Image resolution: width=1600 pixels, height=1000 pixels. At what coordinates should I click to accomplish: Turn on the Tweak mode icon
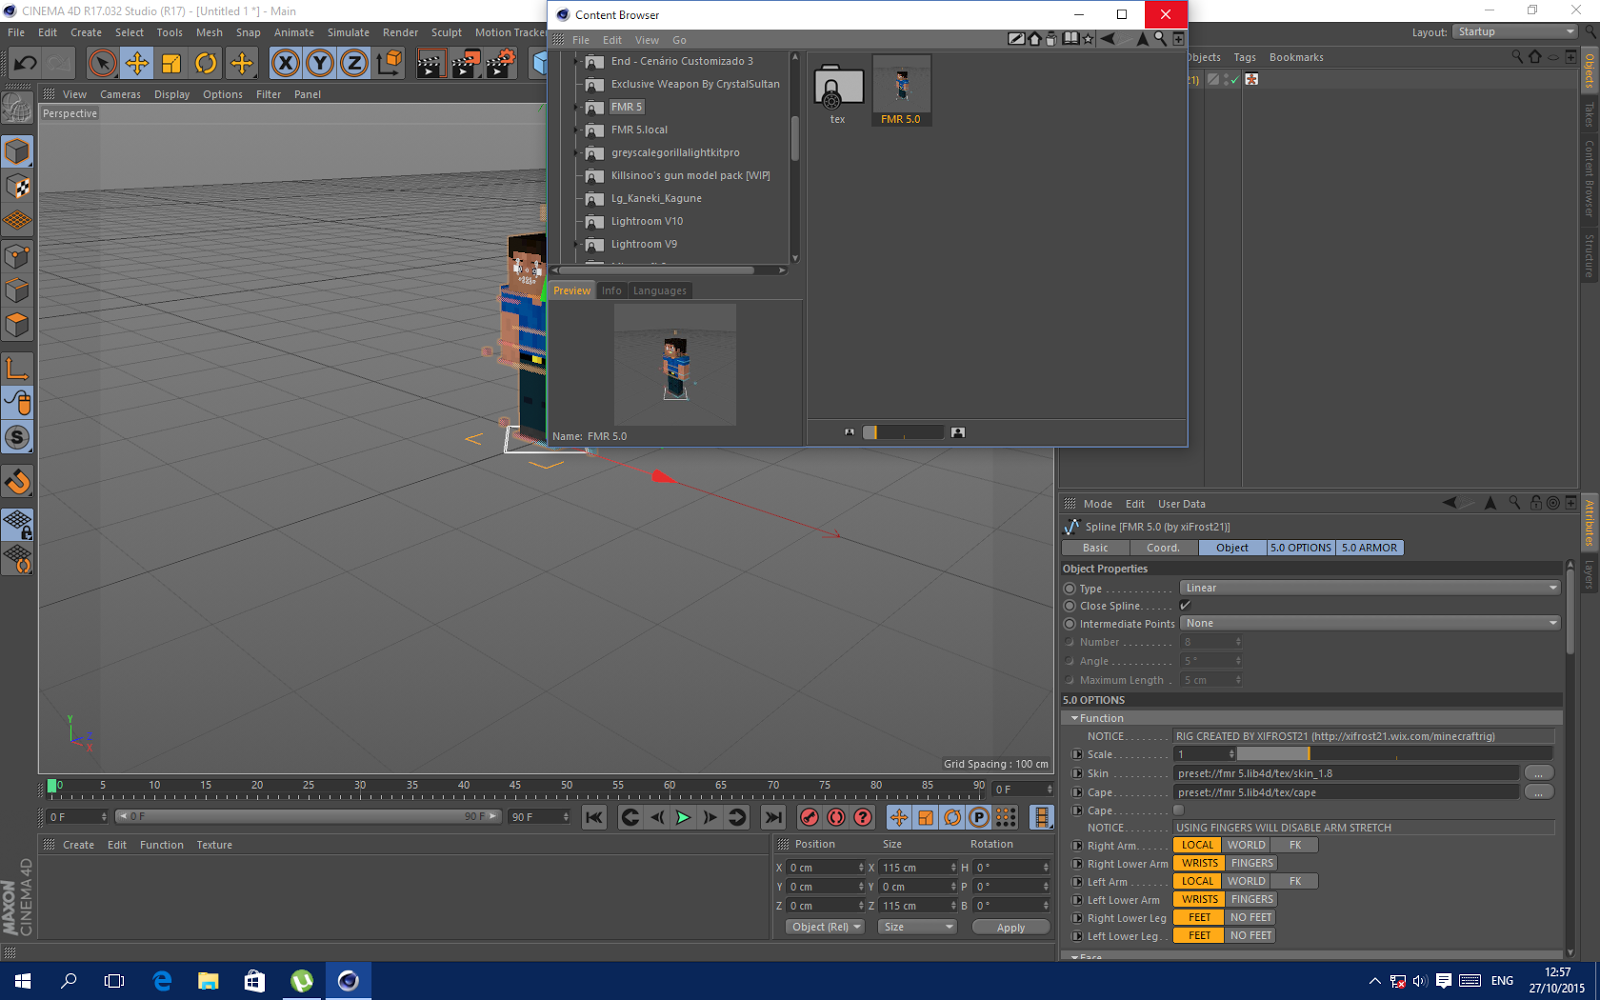pos(17,403)
